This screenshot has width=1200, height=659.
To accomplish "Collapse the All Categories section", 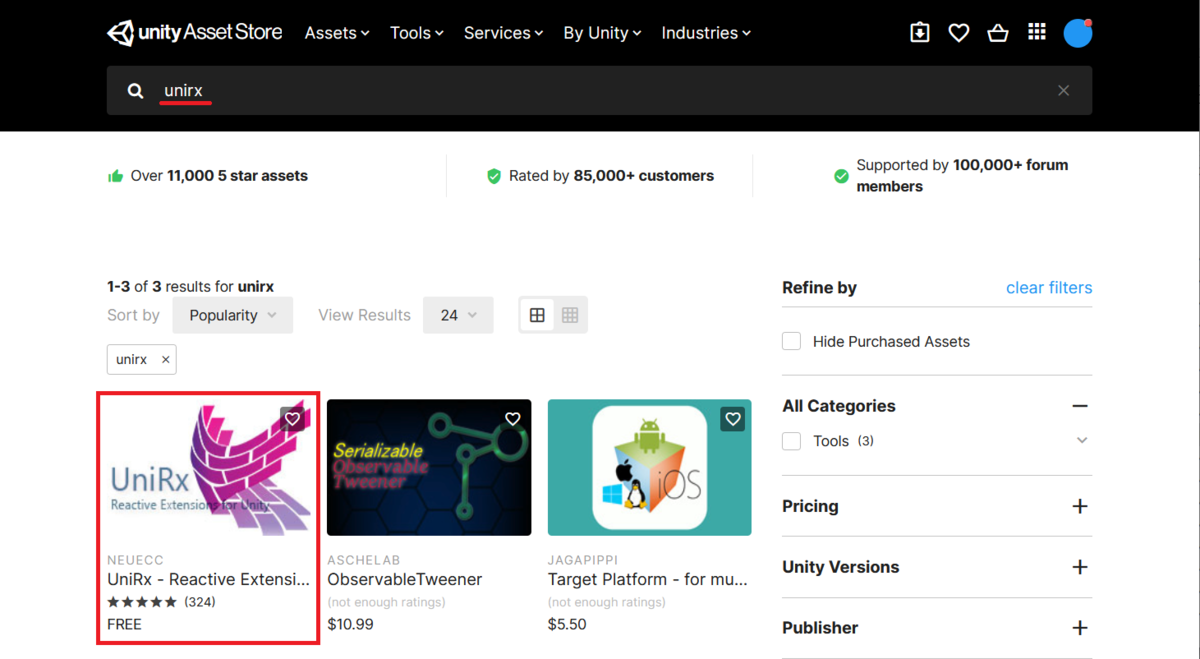I will coord(1080,406).
